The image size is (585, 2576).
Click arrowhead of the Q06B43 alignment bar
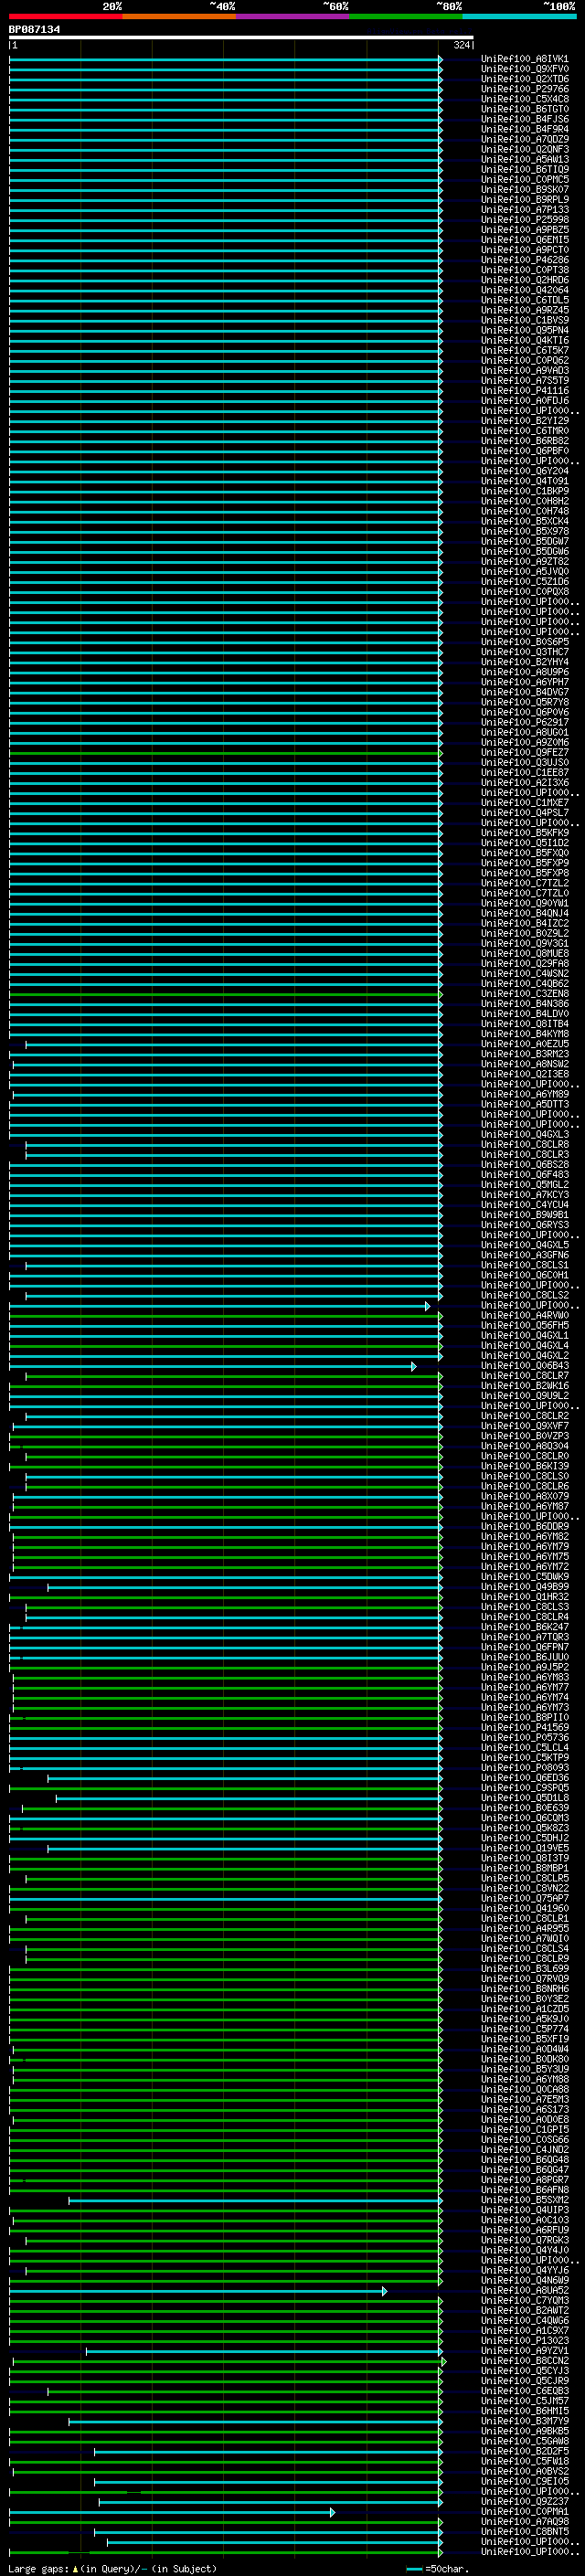413,1366
